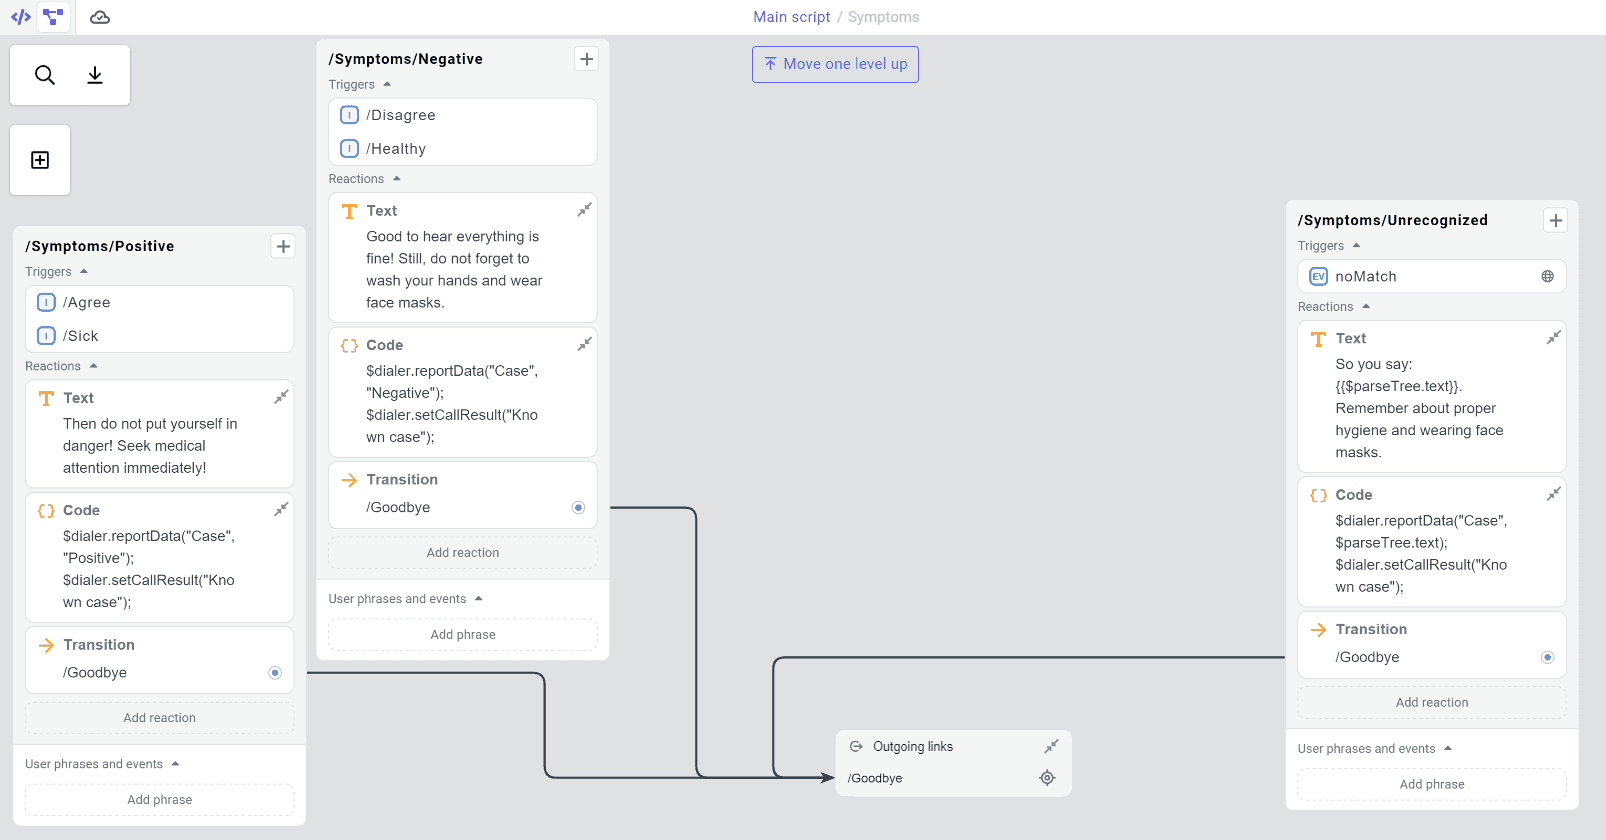The width and height of the screenshot is (1606, 840).
Task: Click the /Symptoms/Positive state title
Action: (x=100, y=246)
